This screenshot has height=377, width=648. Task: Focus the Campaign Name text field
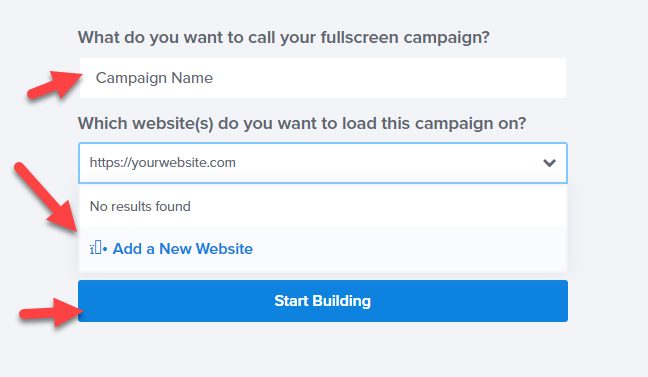[x=323, y=78]
